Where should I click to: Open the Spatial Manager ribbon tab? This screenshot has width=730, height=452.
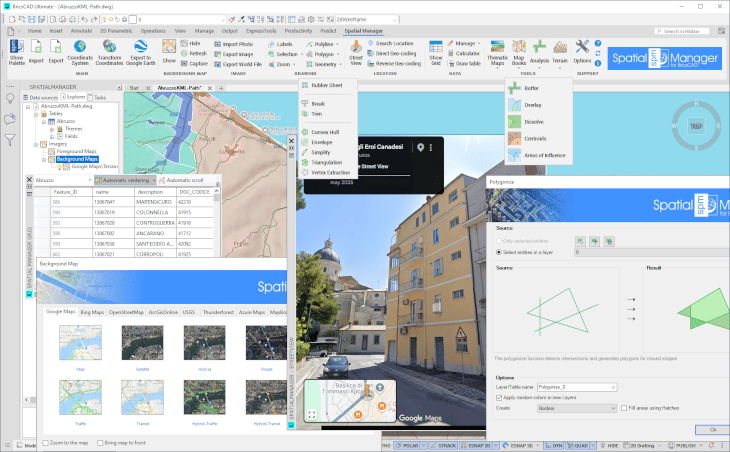[x=363, y=31]
